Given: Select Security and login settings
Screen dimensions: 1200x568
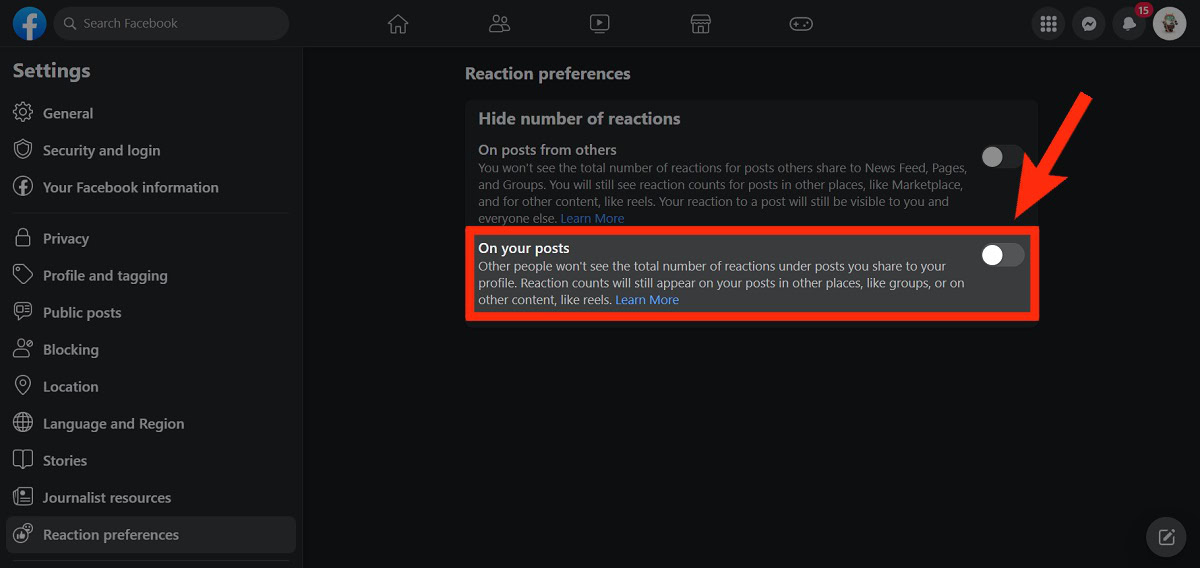Looking at the screenshot, I should [101, 151].
